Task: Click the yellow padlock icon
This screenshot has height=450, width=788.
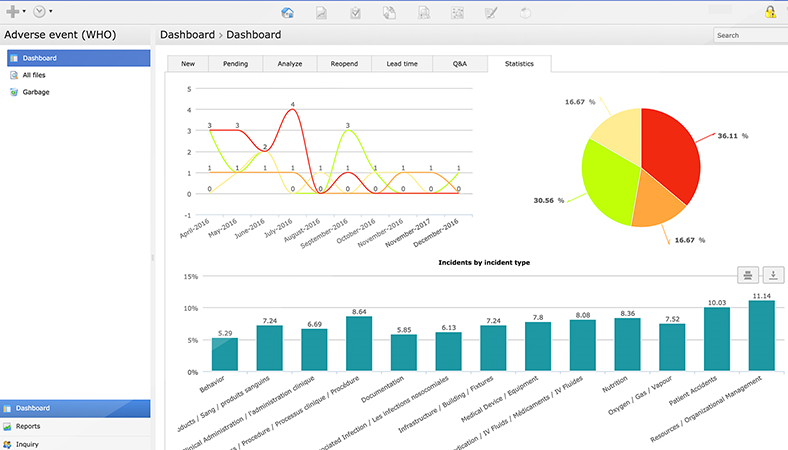Action: pyautogui.click(x=770, y=12)
